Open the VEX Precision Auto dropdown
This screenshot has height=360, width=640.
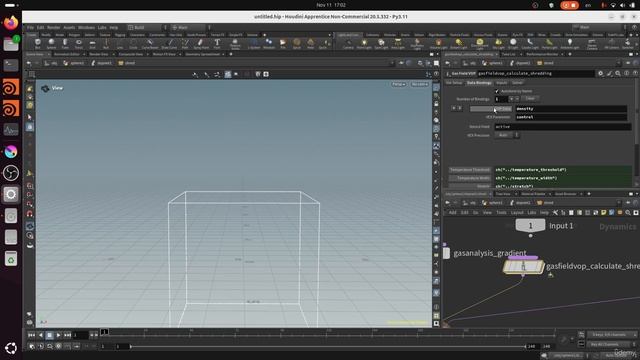pyautogui.click(x=507, y=135)
